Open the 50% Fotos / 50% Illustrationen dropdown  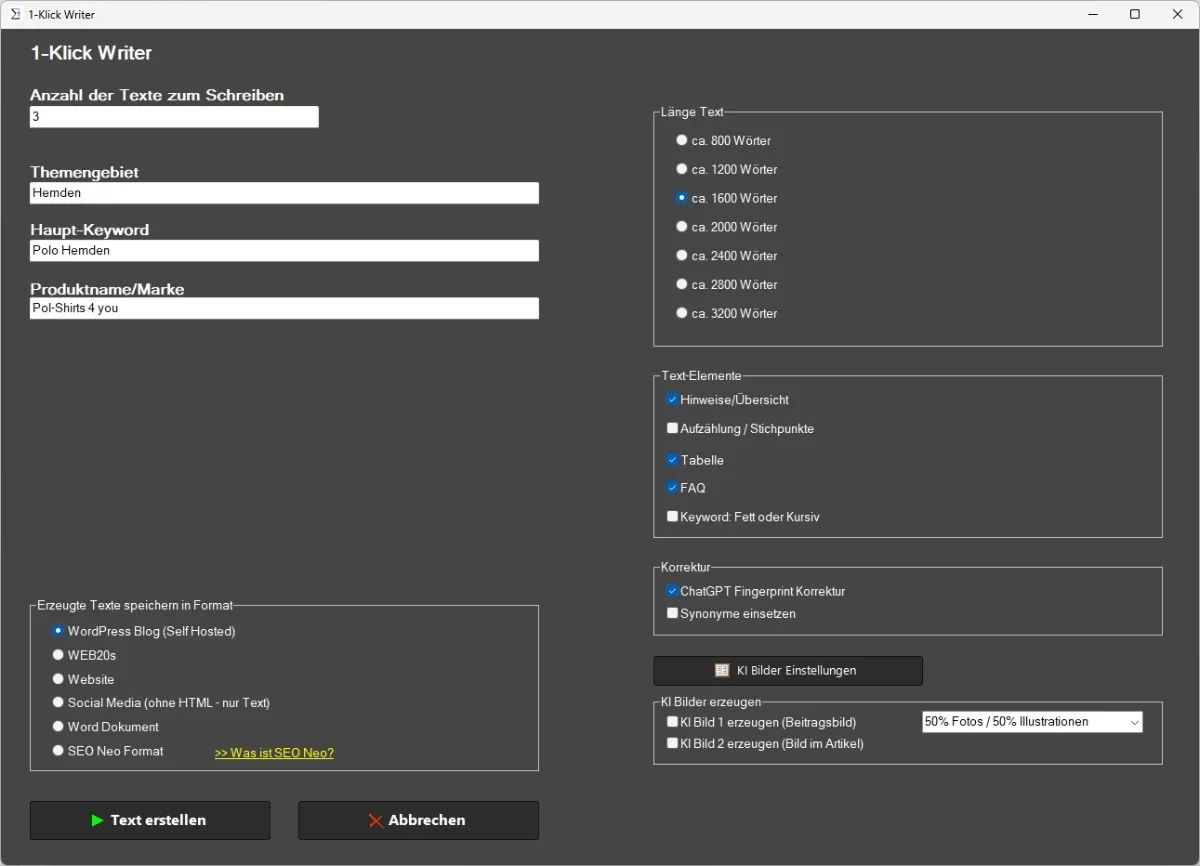(1032, 721)
